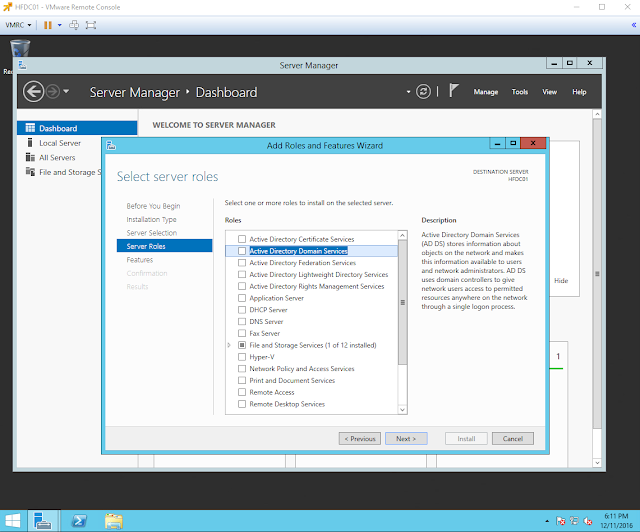The height and width of the screenshot is (532, 640).
Task: Open the pause button dropdown arrow
Action: click(x=60, y=25)
